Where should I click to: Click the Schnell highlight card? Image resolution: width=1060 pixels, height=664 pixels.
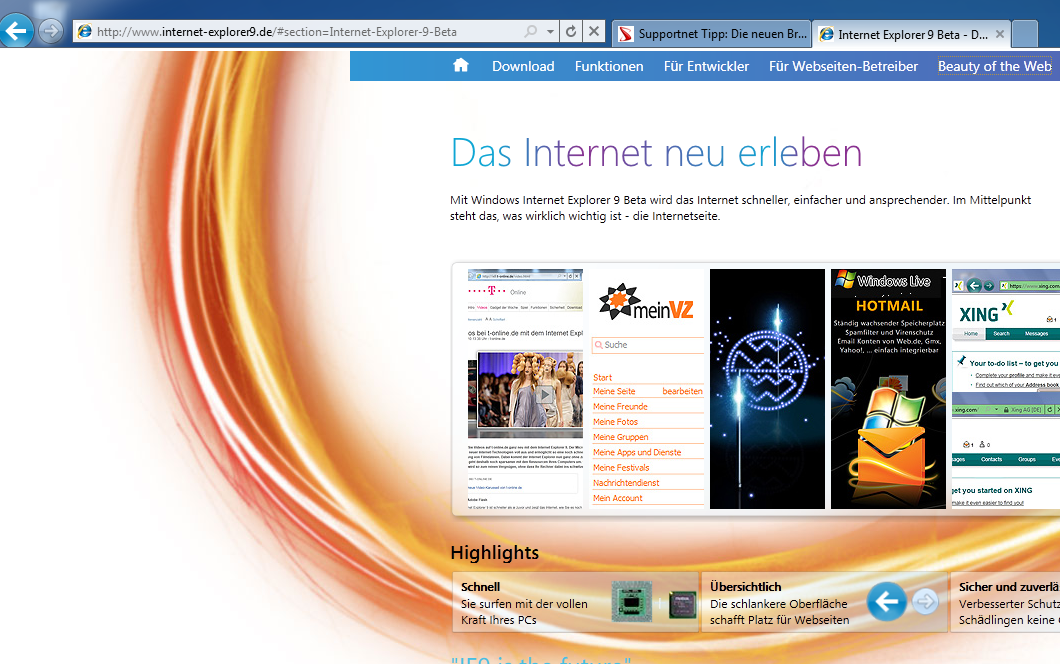click(x=575, y=602)
